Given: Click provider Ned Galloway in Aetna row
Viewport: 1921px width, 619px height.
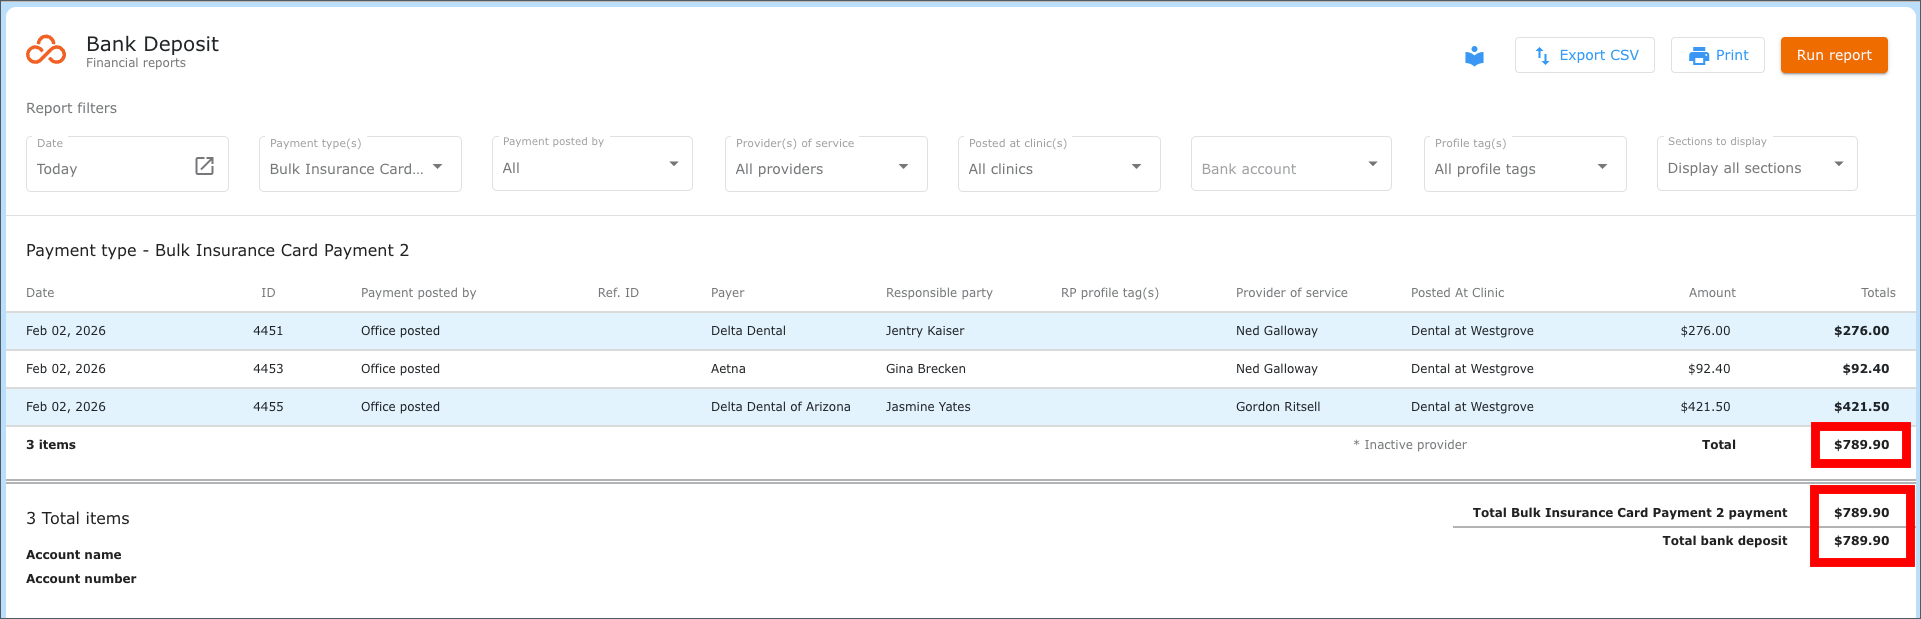Looking at the screenshot, I should point(1277,369).
